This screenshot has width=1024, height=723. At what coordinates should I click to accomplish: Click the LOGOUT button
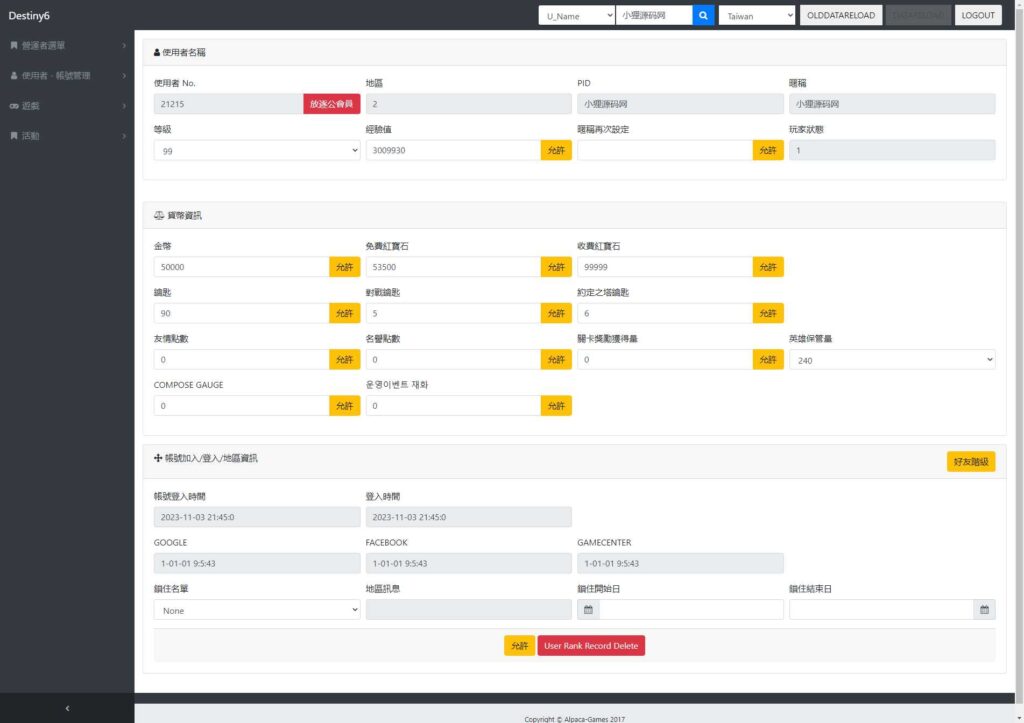point(977,15)
